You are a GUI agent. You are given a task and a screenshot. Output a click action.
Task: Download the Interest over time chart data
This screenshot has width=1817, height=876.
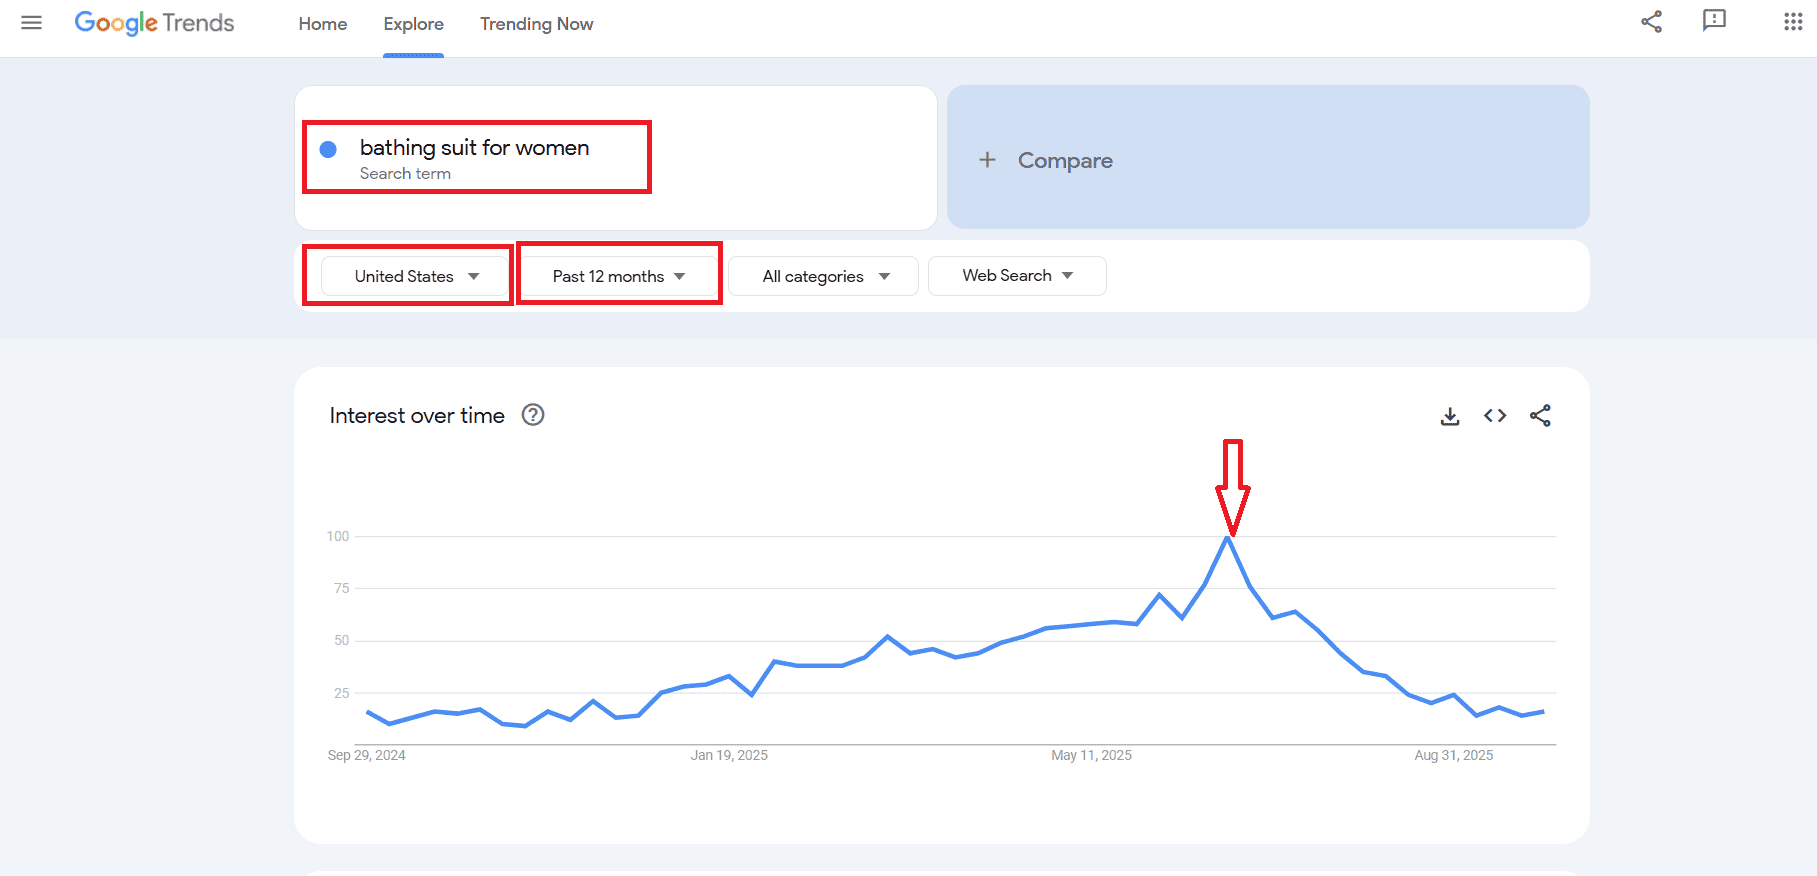click(1450, 415)
